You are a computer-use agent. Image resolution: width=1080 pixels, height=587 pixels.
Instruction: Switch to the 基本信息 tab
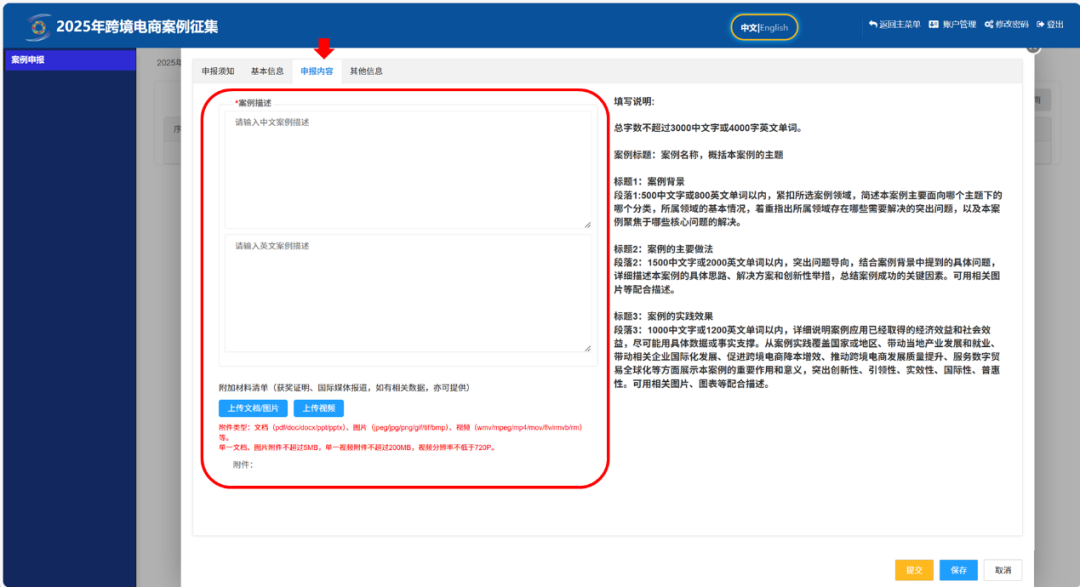267,71
